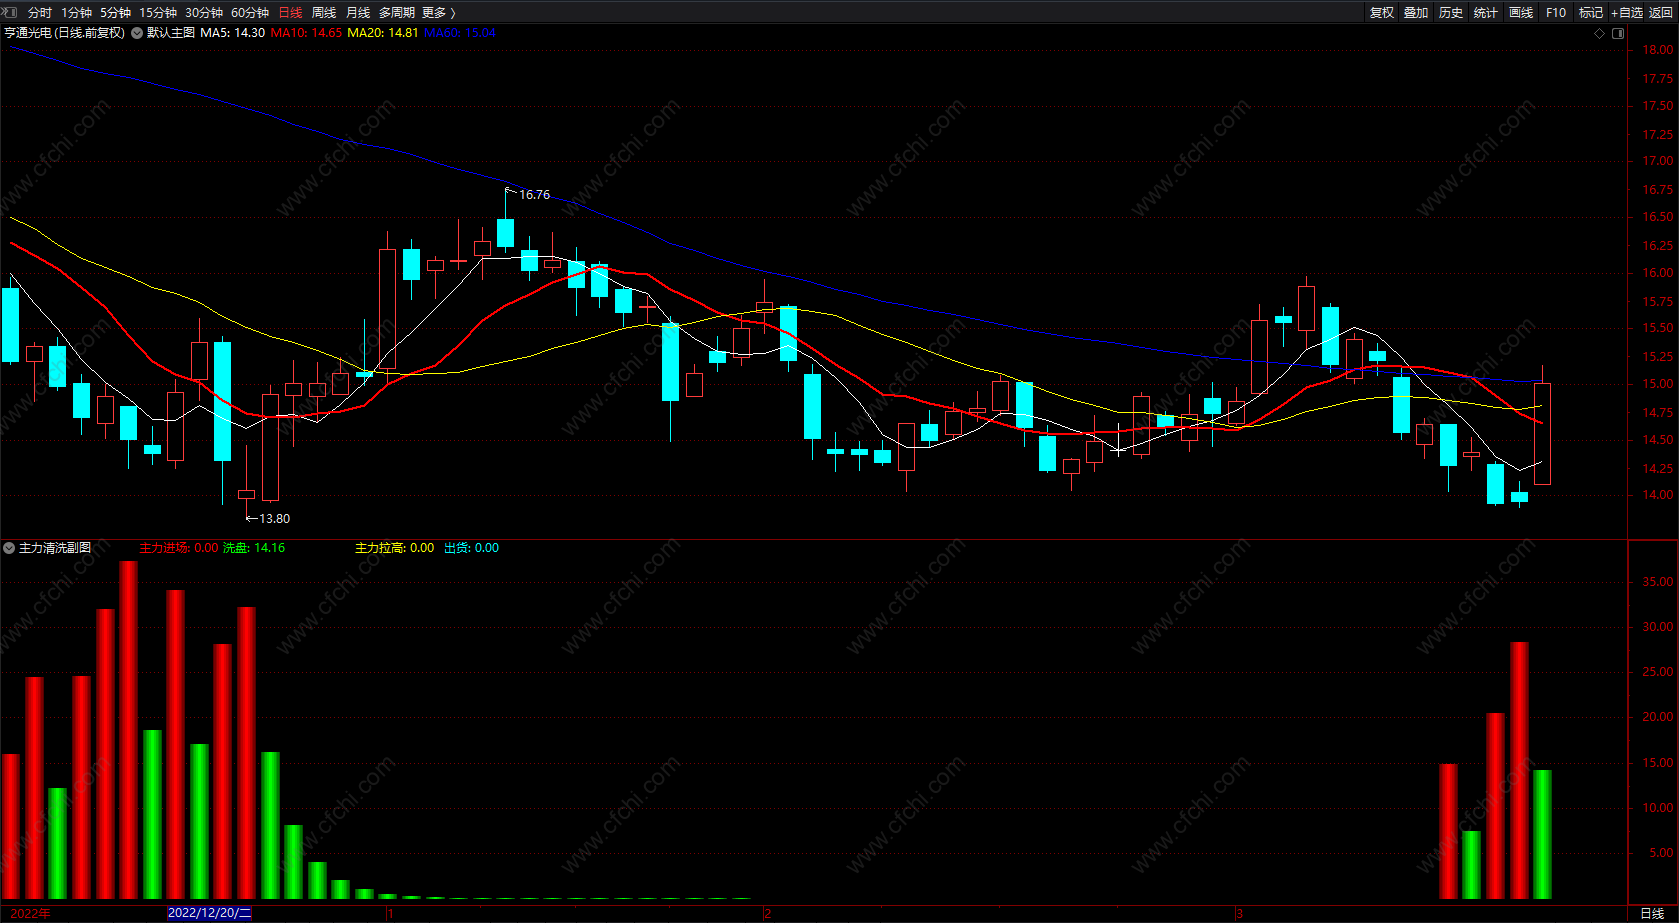The width and height of the screenshot is (1679, 923).
Task: Switch to the 分时 tab
Action: (x=40, y=13)
